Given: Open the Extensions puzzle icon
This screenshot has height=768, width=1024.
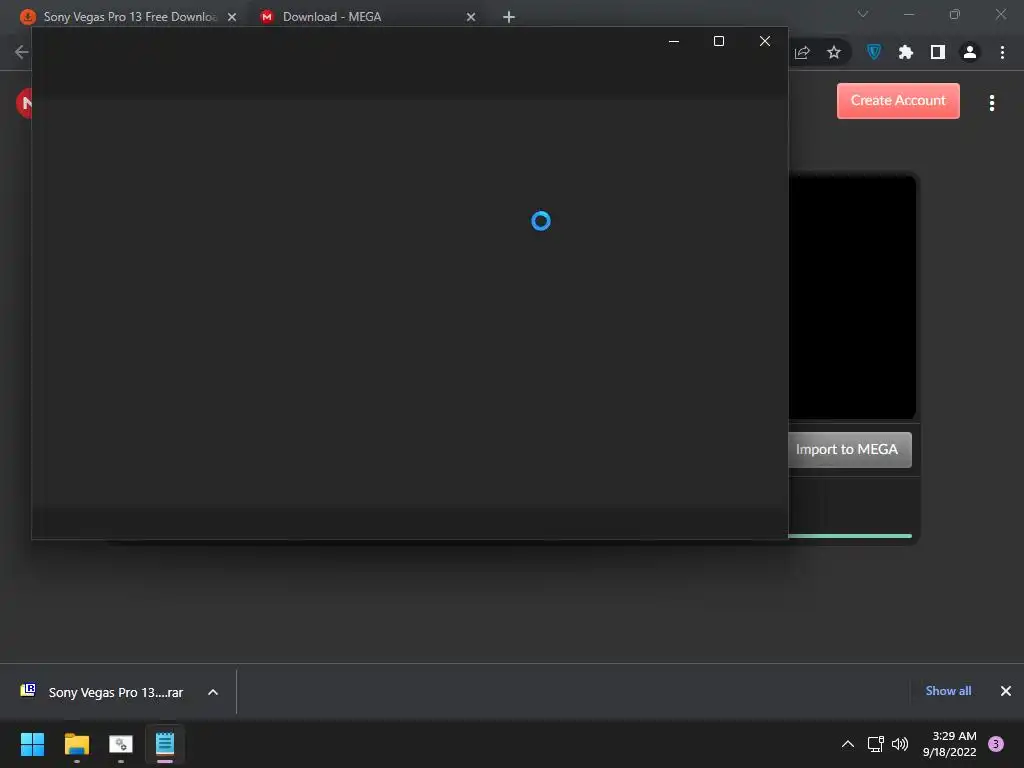Looking at the screenshot, I should click(905, 52).
